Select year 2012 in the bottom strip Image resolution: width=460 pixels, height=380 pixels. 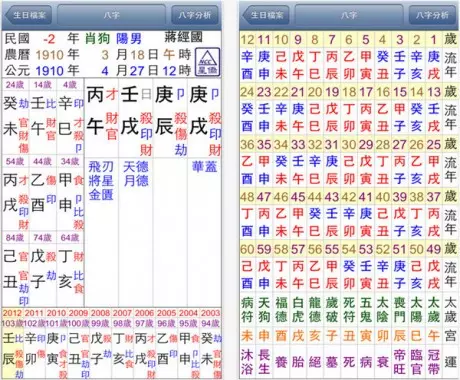12,313
